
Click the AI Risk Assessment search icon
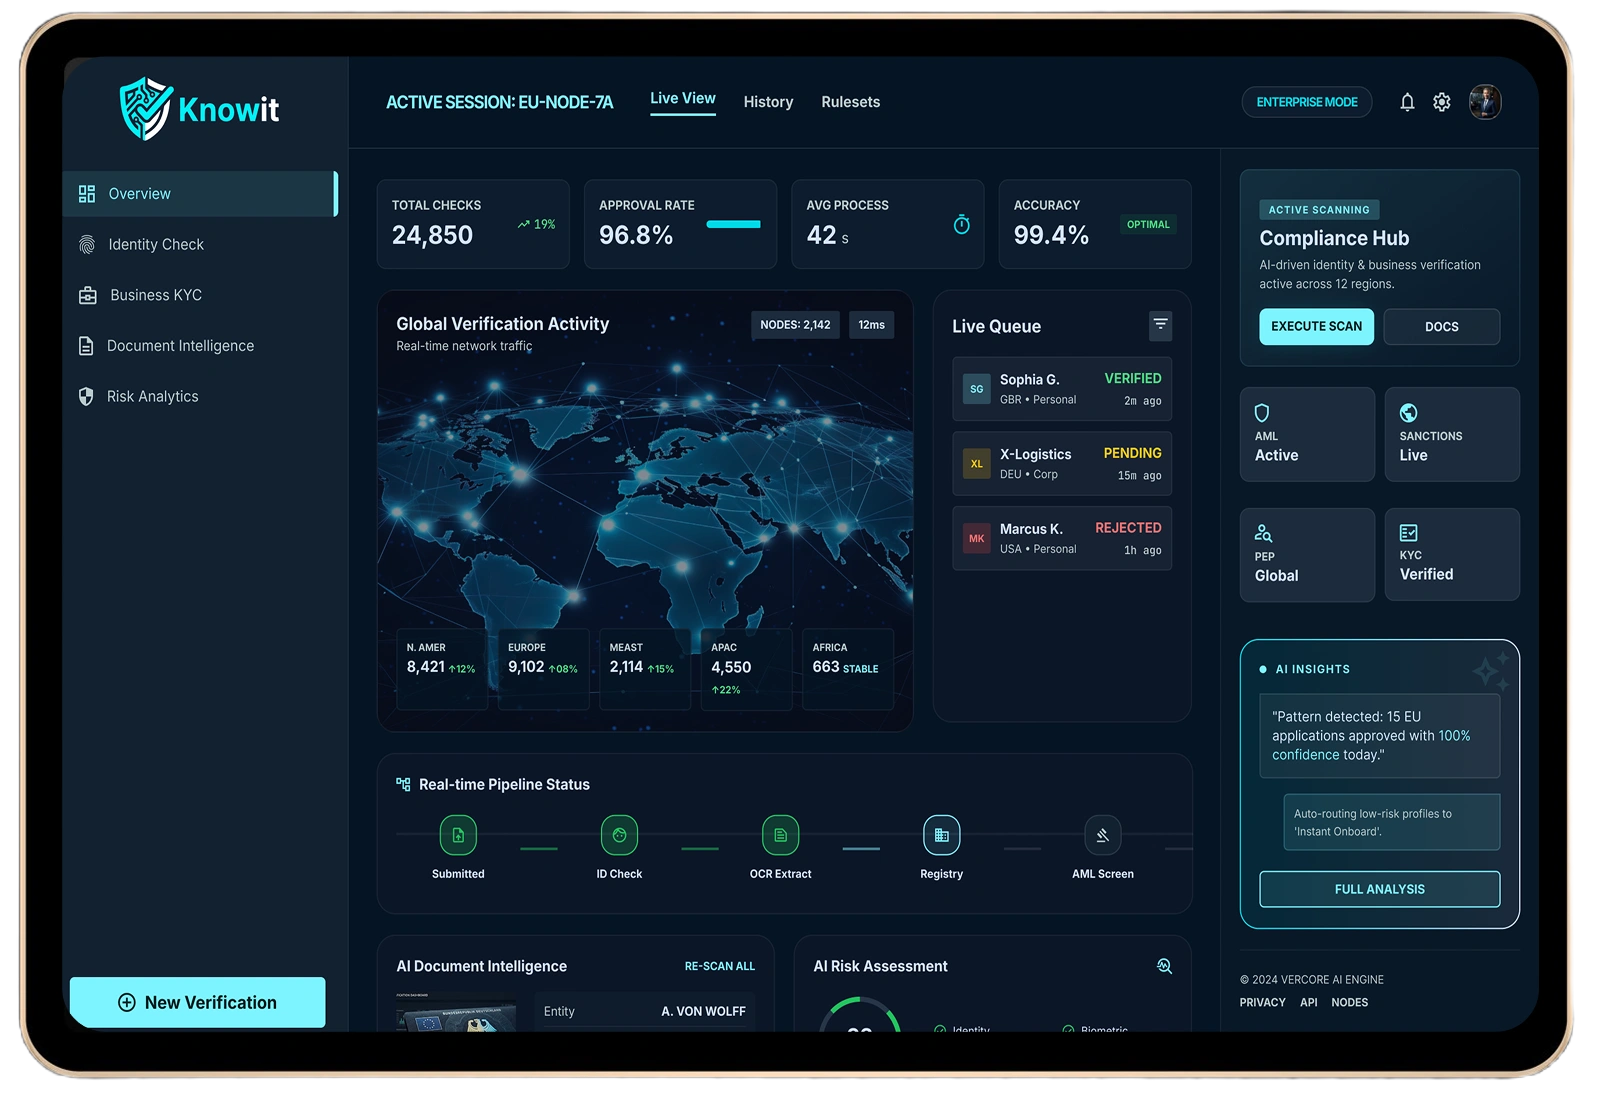tap(1164, 966)
